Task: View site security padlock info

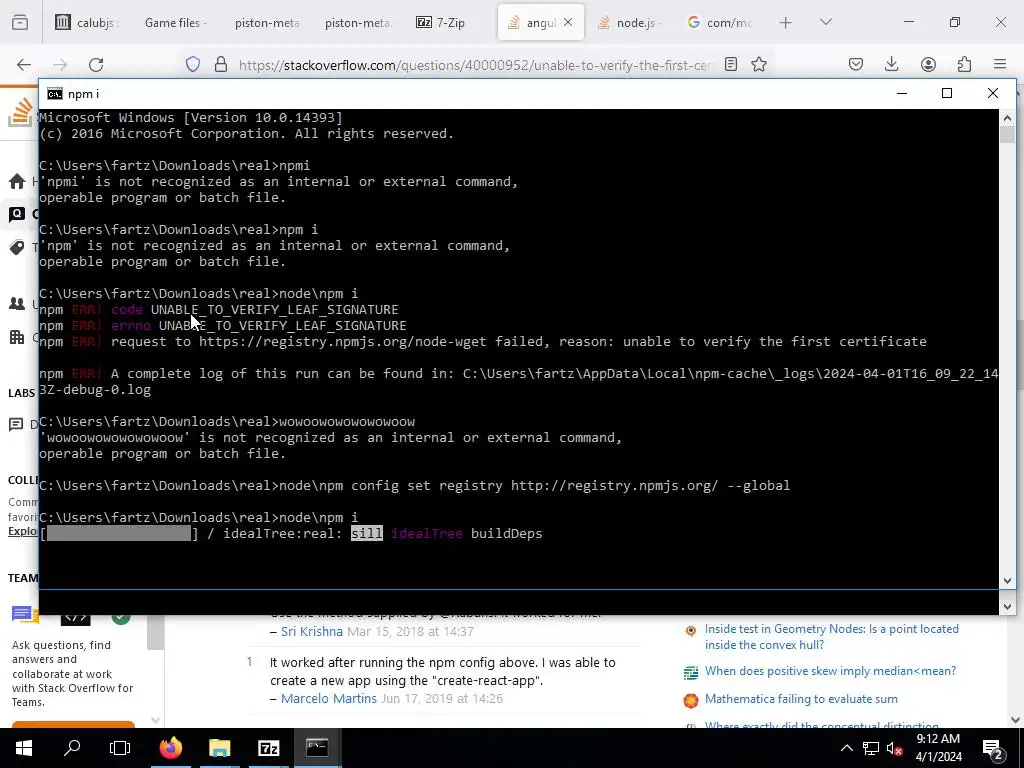Action: coord(221,64)
